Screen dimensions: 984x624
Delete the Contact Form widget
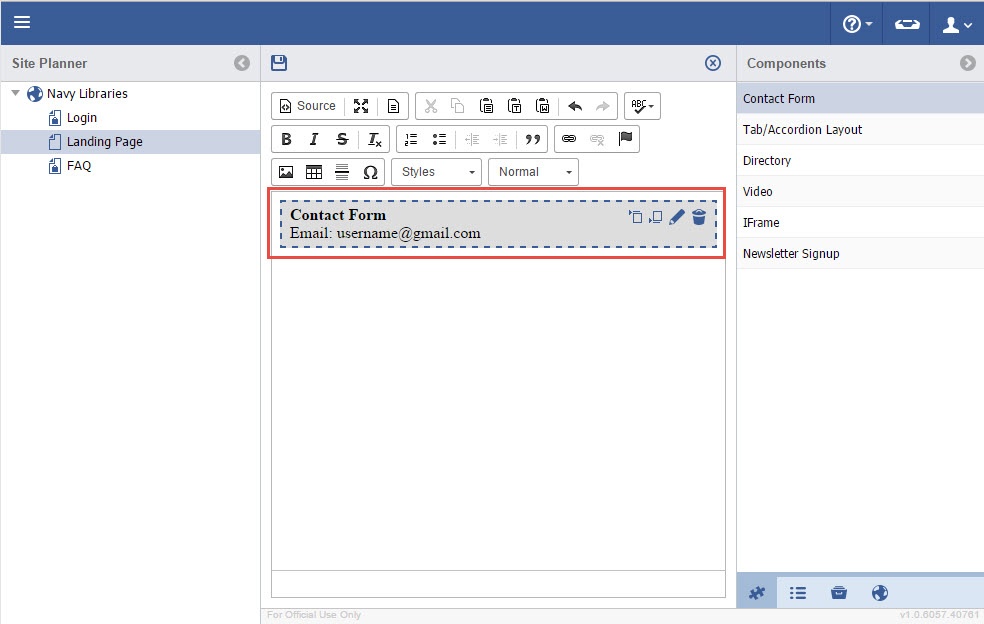click(x=699, y=217)
